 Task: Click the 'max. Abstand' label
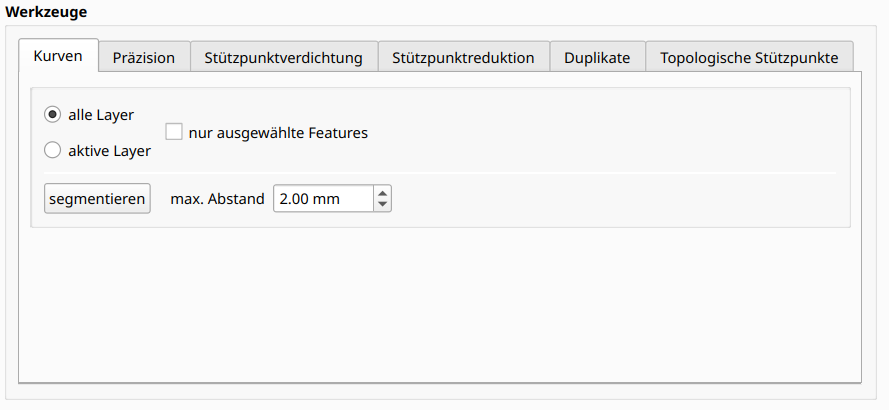click(217, 199)
